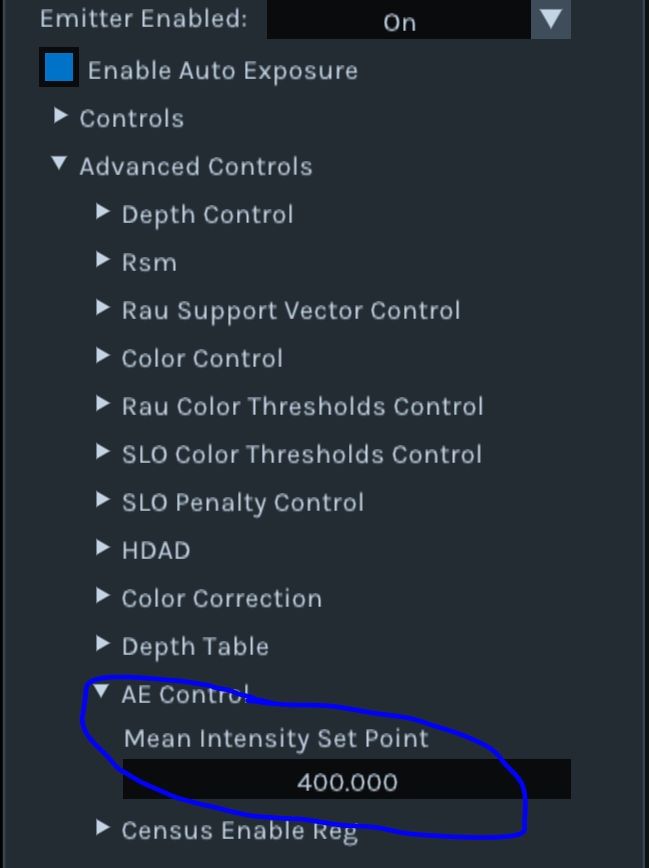Expand the Color Correction group
The height and width of the screenshot is (868, 649).
coord(102,597)
